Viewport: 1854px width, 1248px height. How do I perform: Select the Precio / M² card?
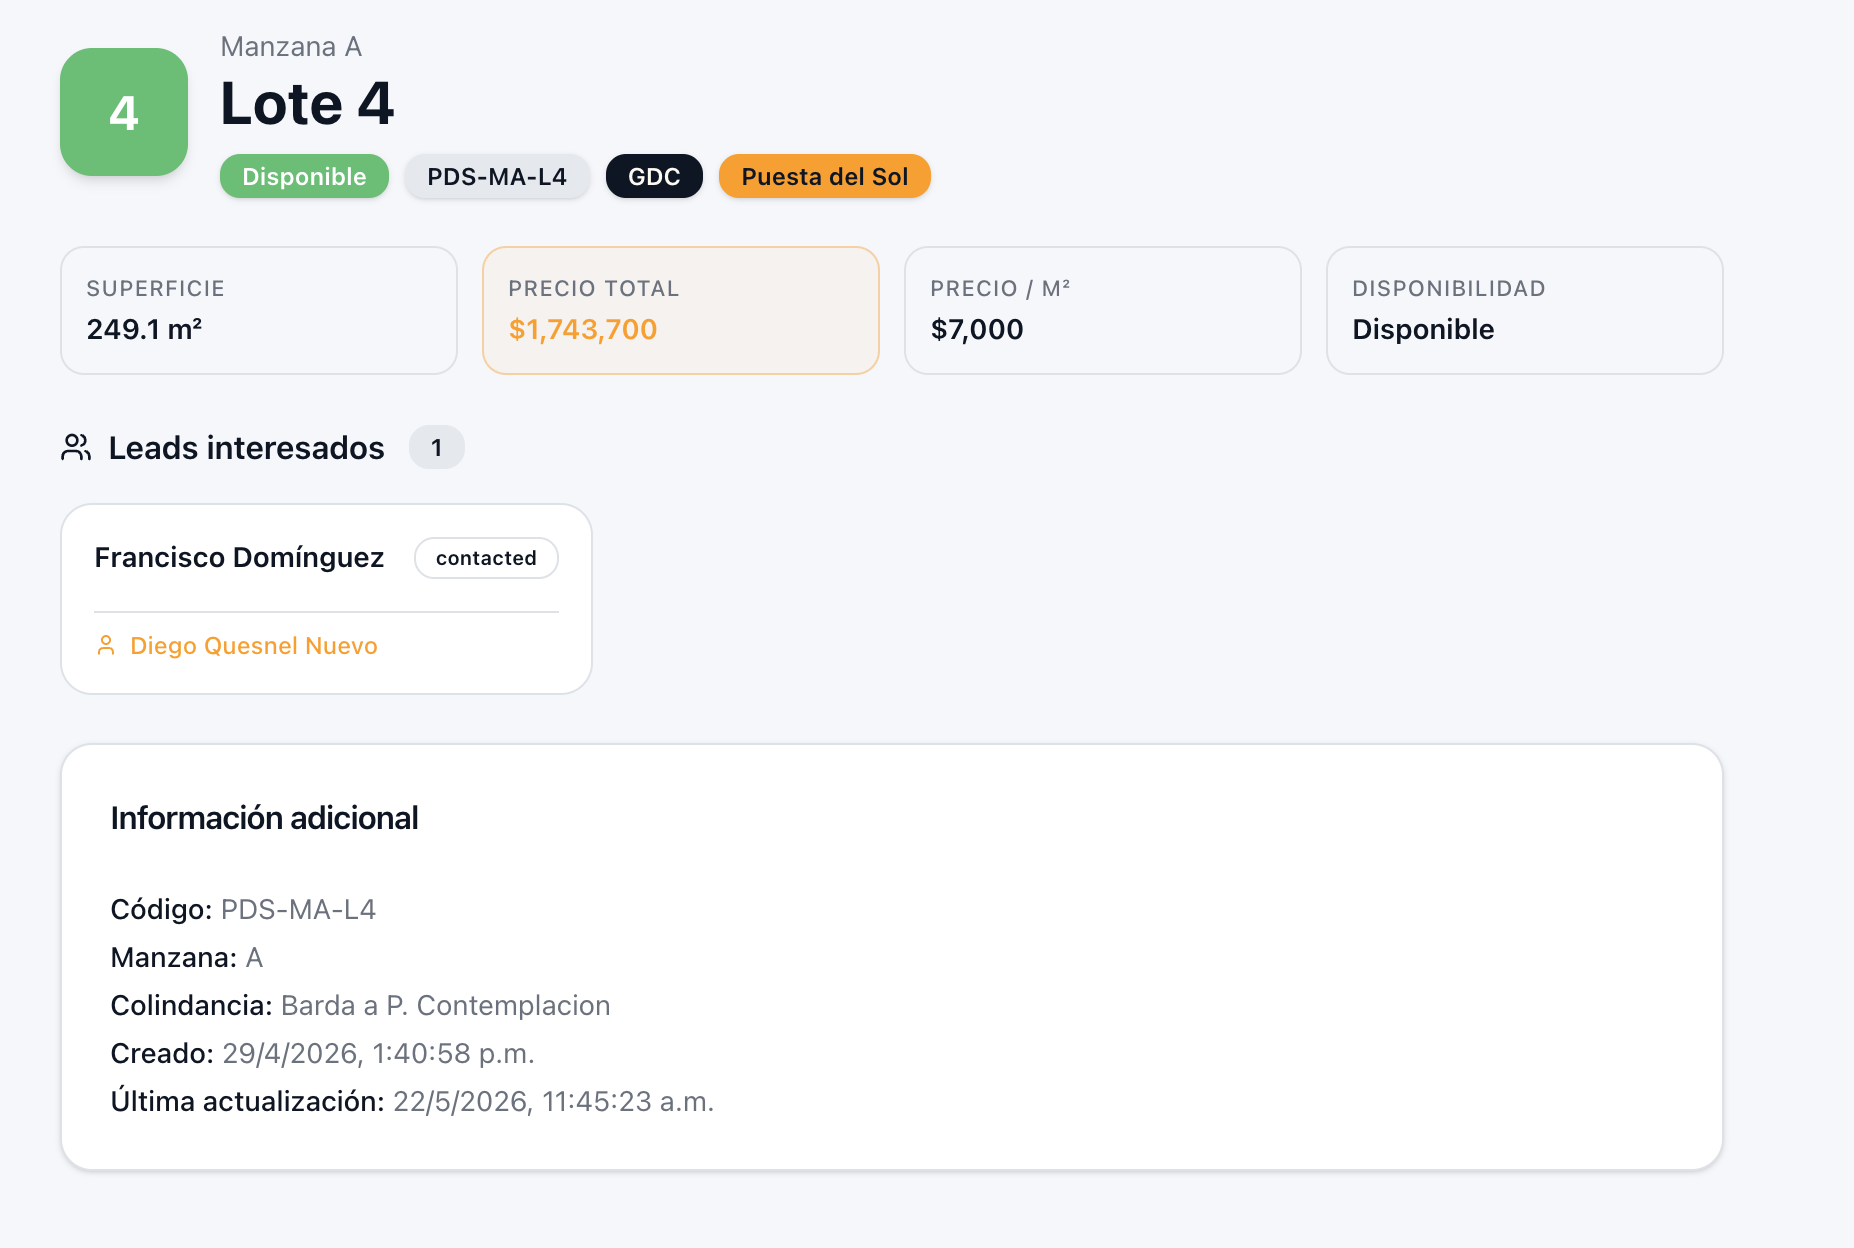[x=1103, y=310]
